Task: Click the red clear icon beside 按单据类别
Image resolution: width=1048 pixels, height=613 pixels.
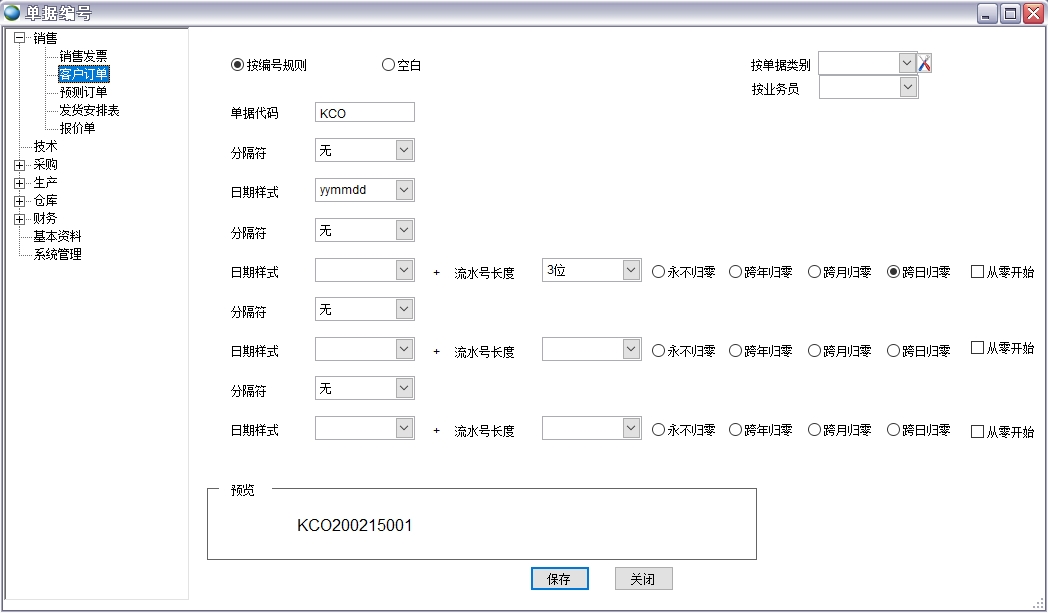Action: [925, 62]
